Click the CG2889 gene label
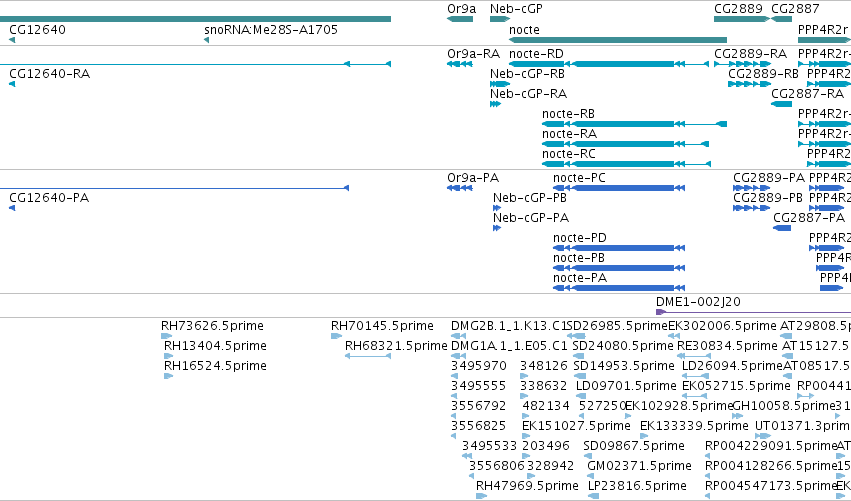Viewport: 851px width, 501px height. [738, 9]
